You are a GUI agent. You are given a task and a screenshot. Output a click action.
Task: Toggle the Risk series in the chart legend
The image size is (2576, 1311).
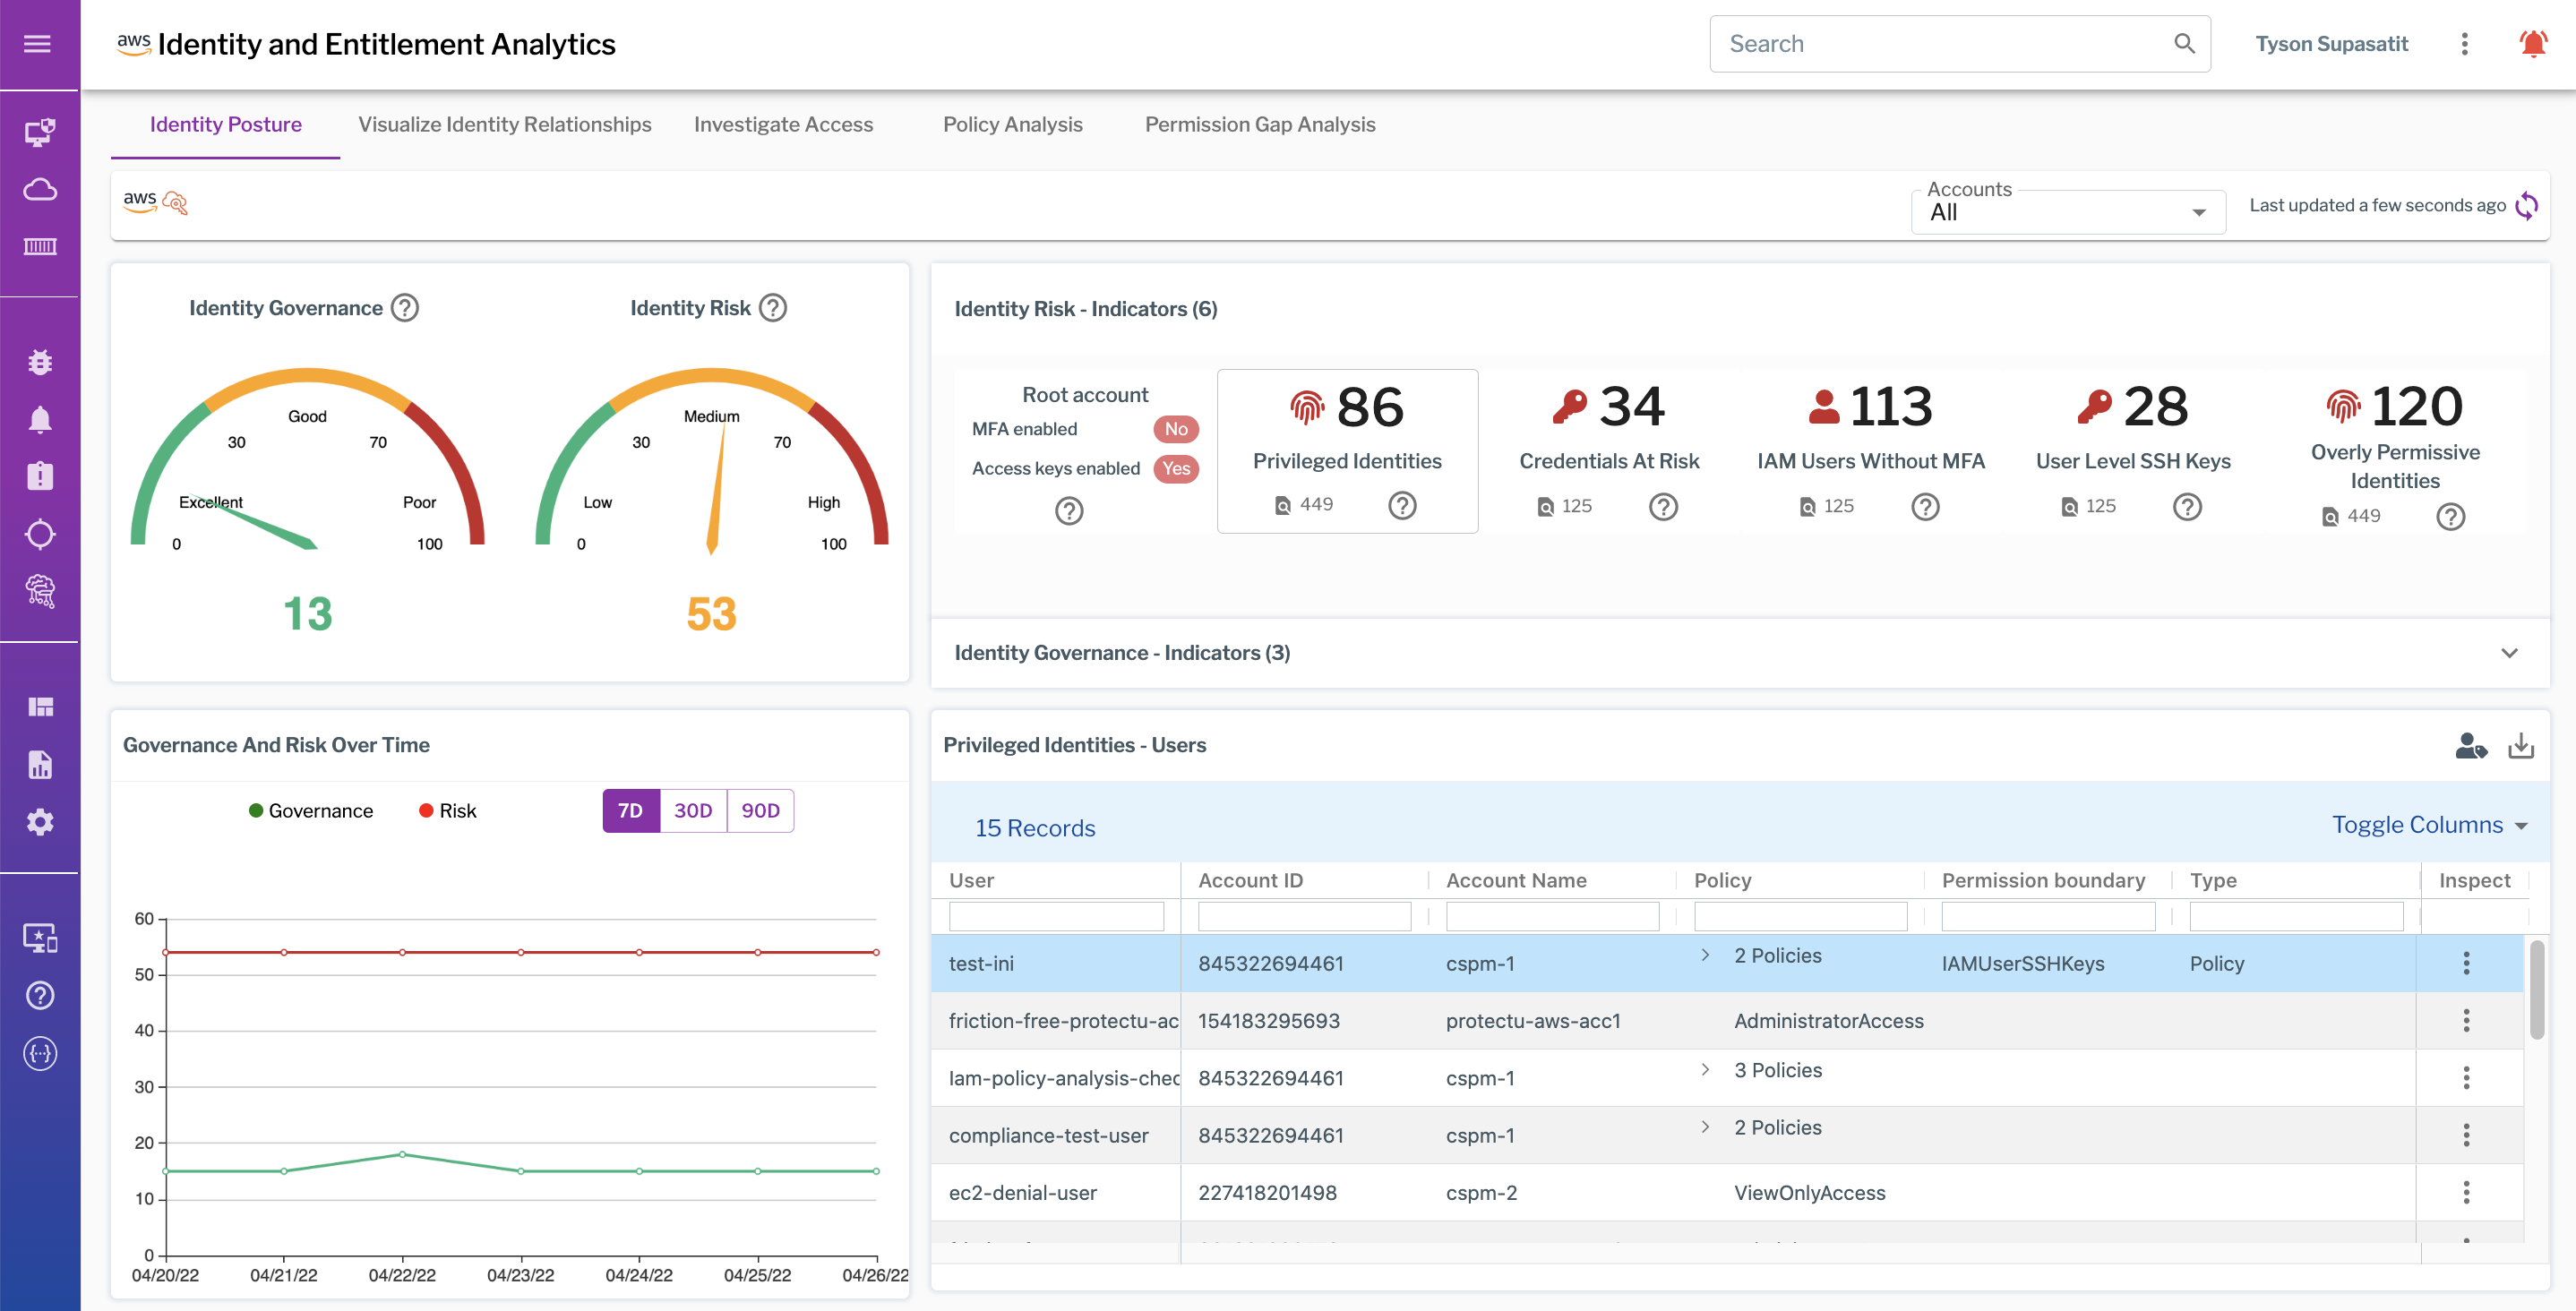pos(447,811)
